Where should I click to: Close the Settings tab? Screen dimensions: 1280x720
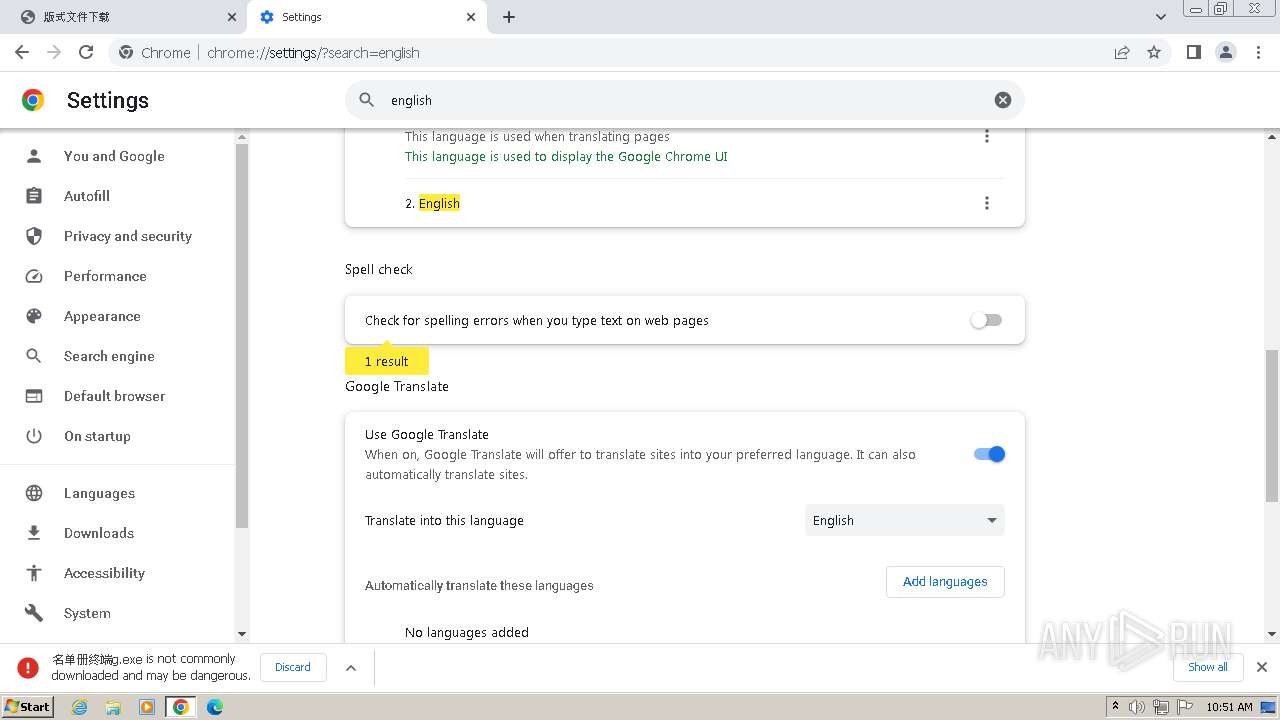[x=471, y=17]
